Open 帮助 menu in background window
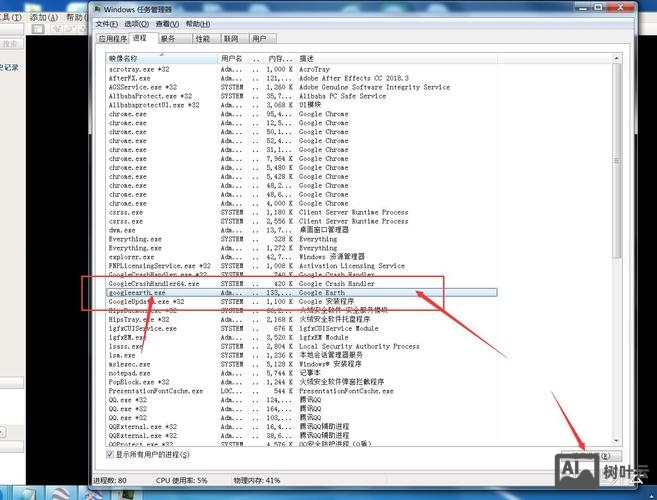The image size is (657, 500). 74,17
